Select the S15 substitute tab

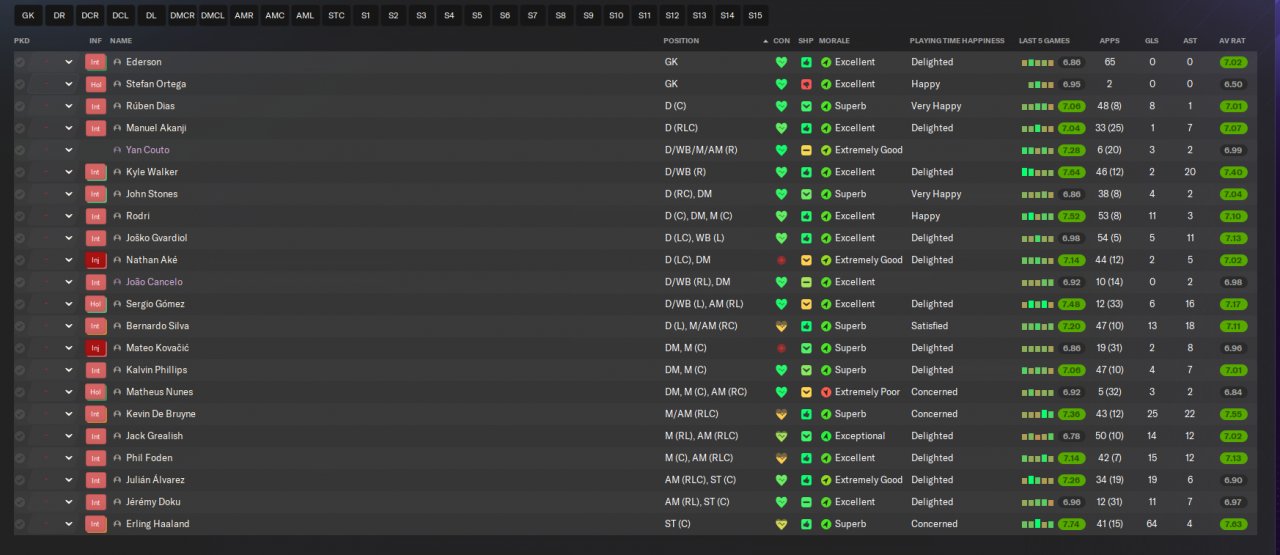[x=755, y=15]
